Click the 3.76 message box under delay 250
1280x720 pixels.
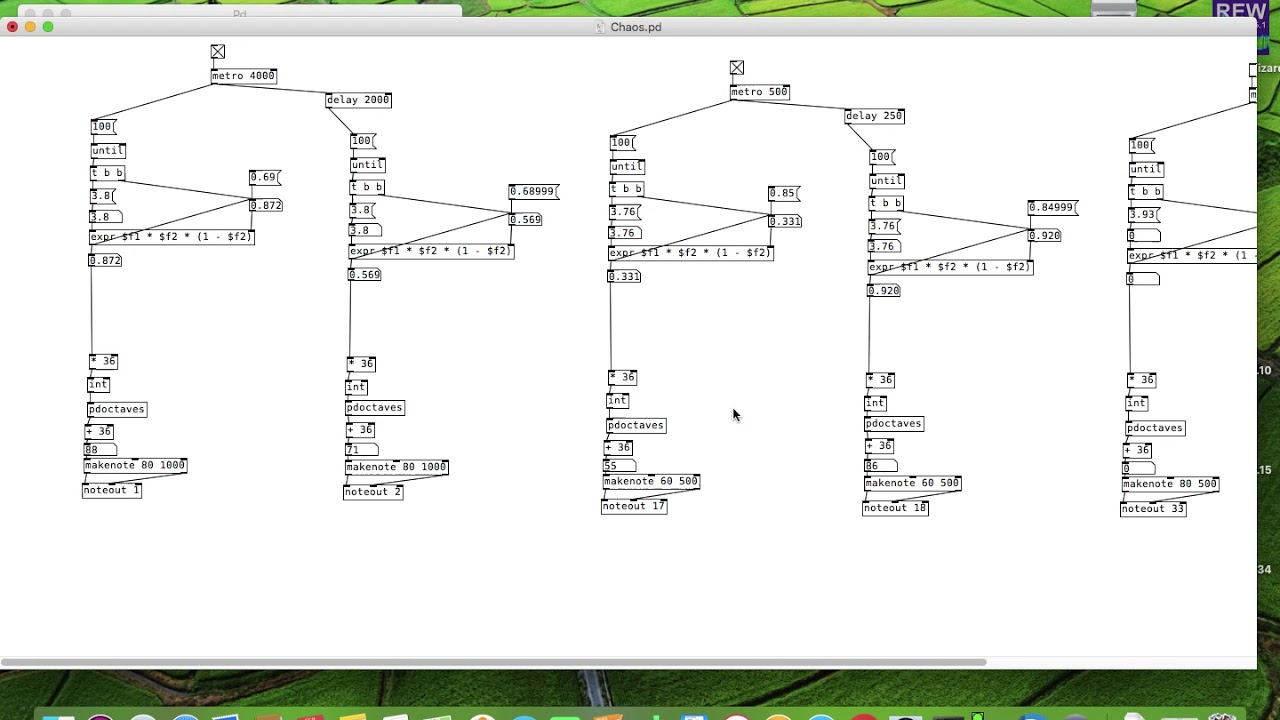884,227
